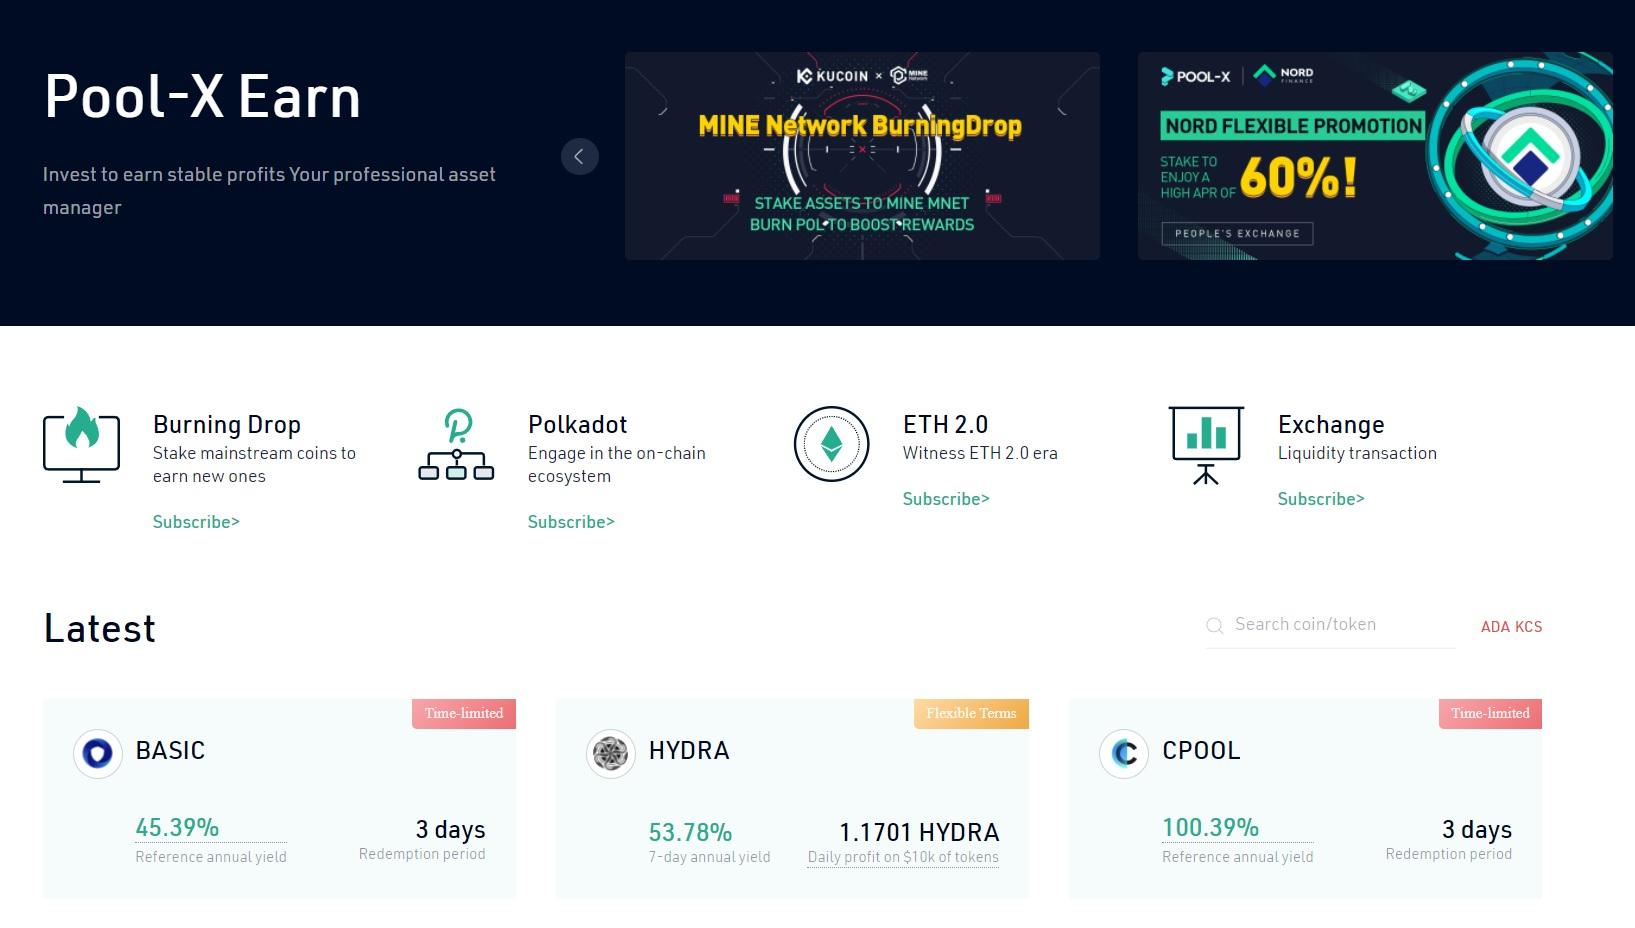Click the 1.1701 HYDRA daily profit value
1635x928 pixels.
[919, 833]
